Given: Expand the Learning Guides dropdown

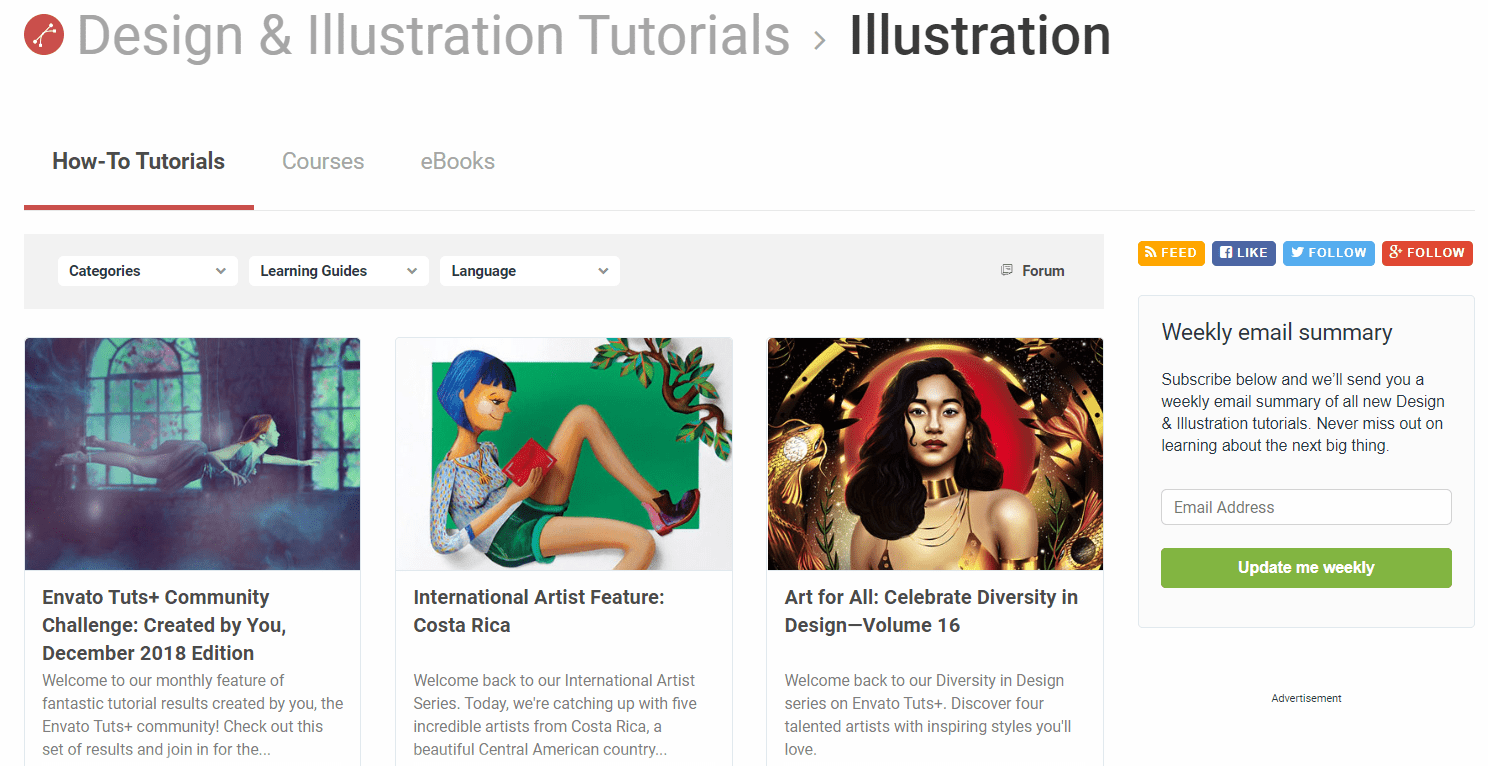Looking at the screenshot, I should coord(339,271).
